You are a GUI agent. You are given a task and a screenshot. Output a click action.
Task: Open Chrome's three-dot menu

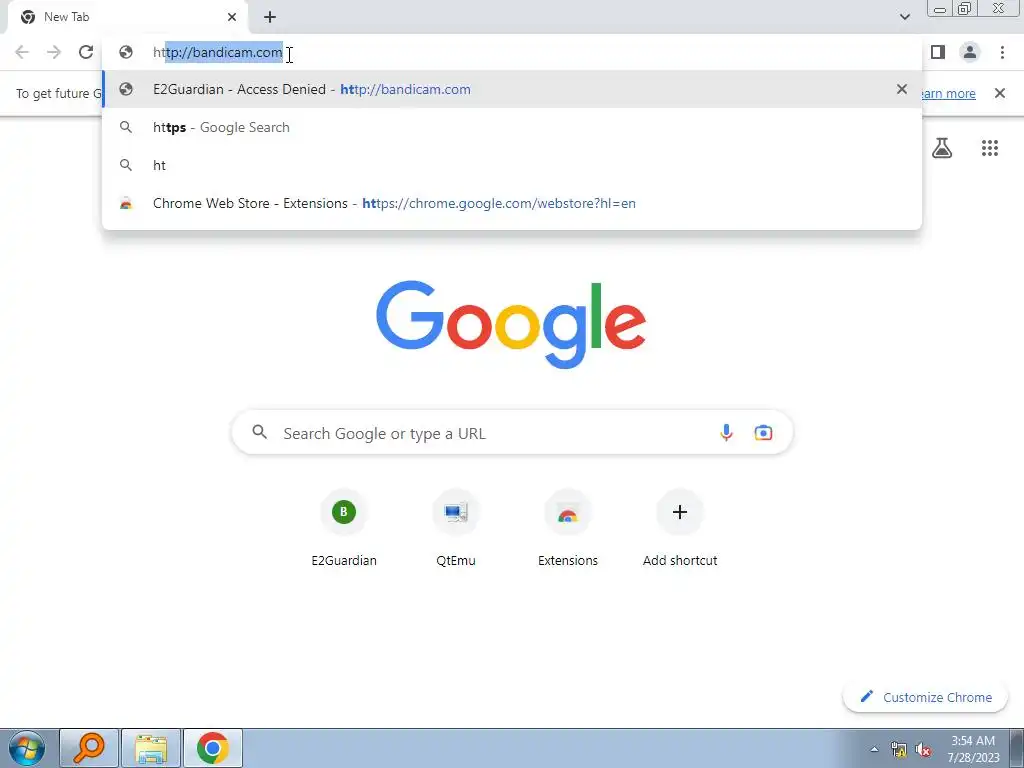(x=1002, y=52)
